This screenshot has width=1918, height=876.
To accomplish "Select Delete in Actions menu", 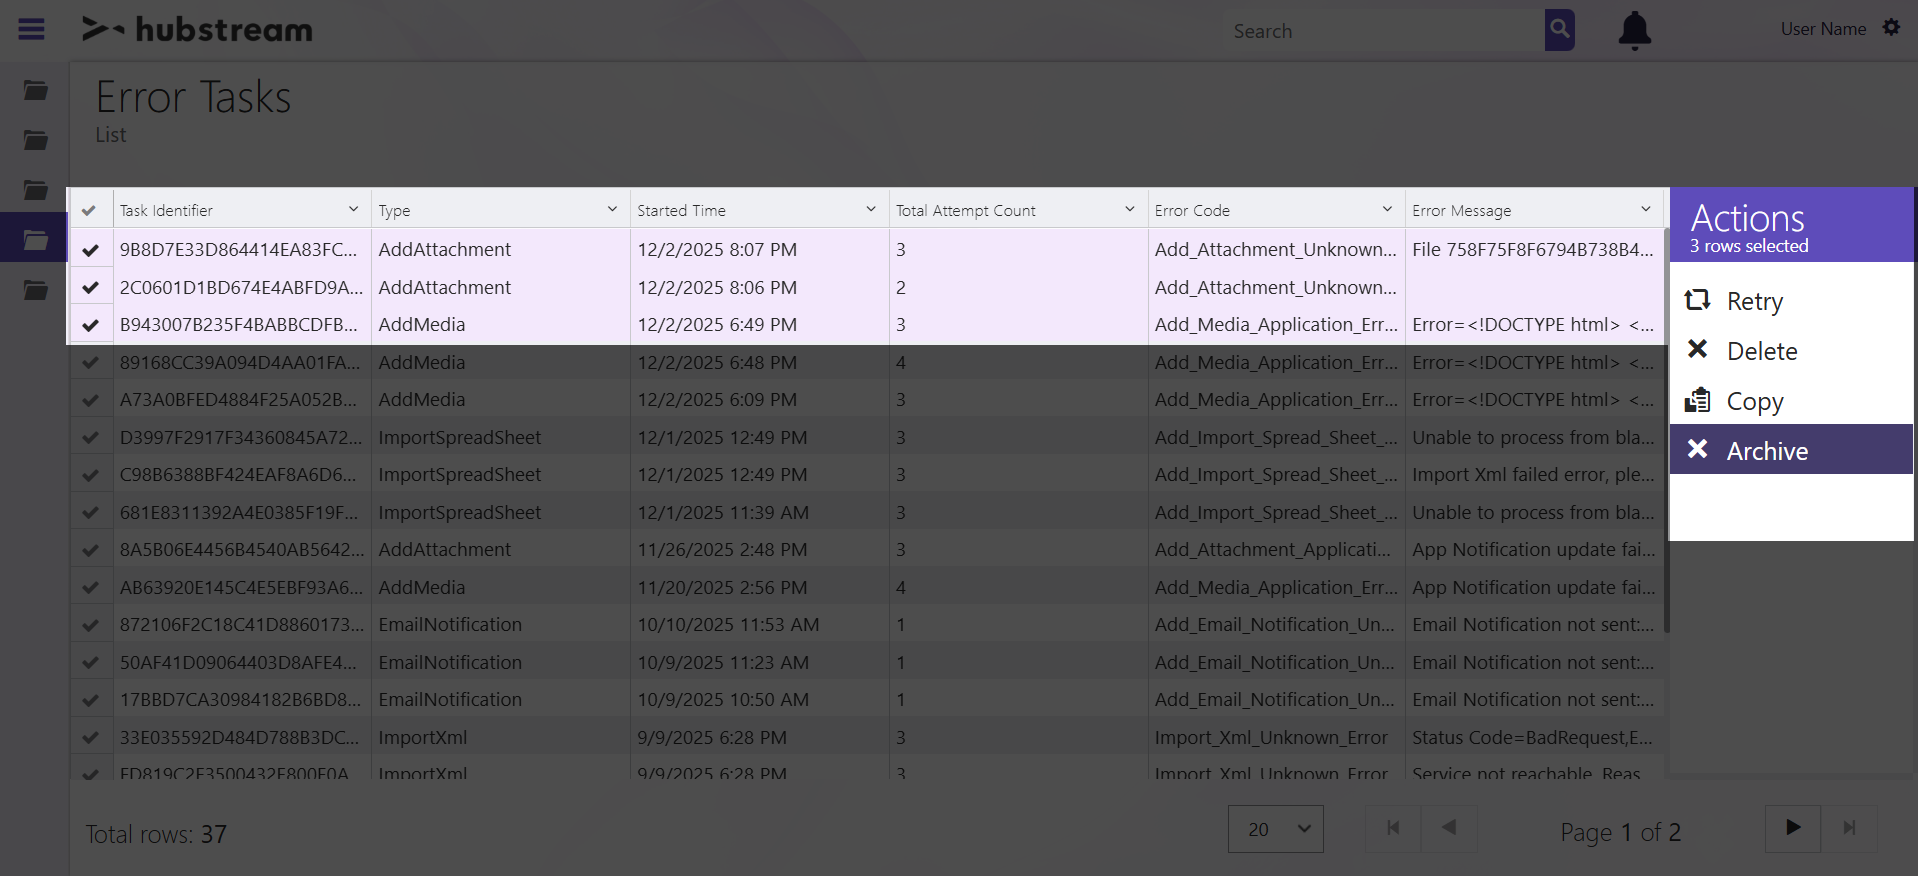I will [x=1791, y=351].
